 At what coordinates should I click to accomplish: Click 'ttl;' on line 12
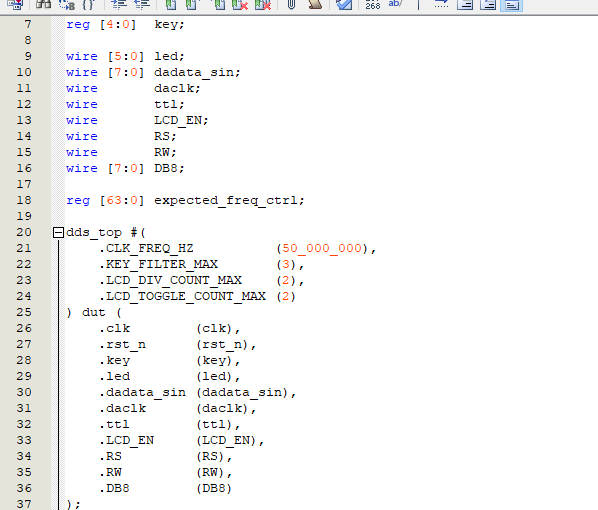coord(169,105)
